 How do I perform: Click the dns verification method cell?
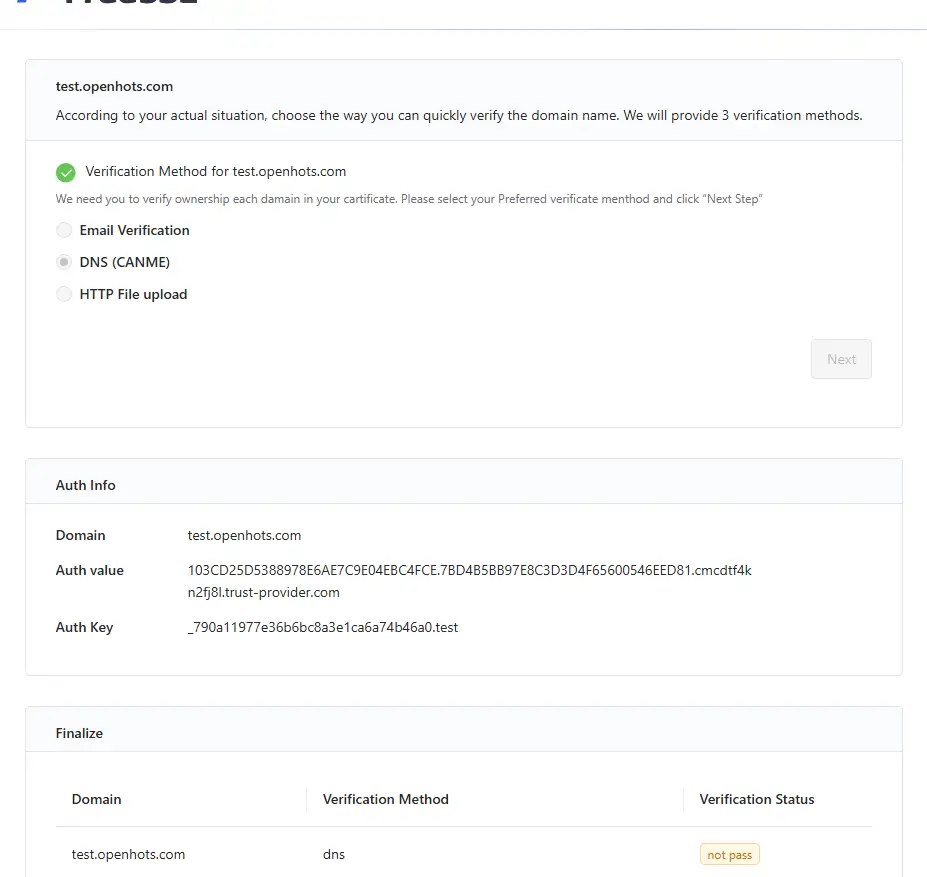(x=334, y=854)
